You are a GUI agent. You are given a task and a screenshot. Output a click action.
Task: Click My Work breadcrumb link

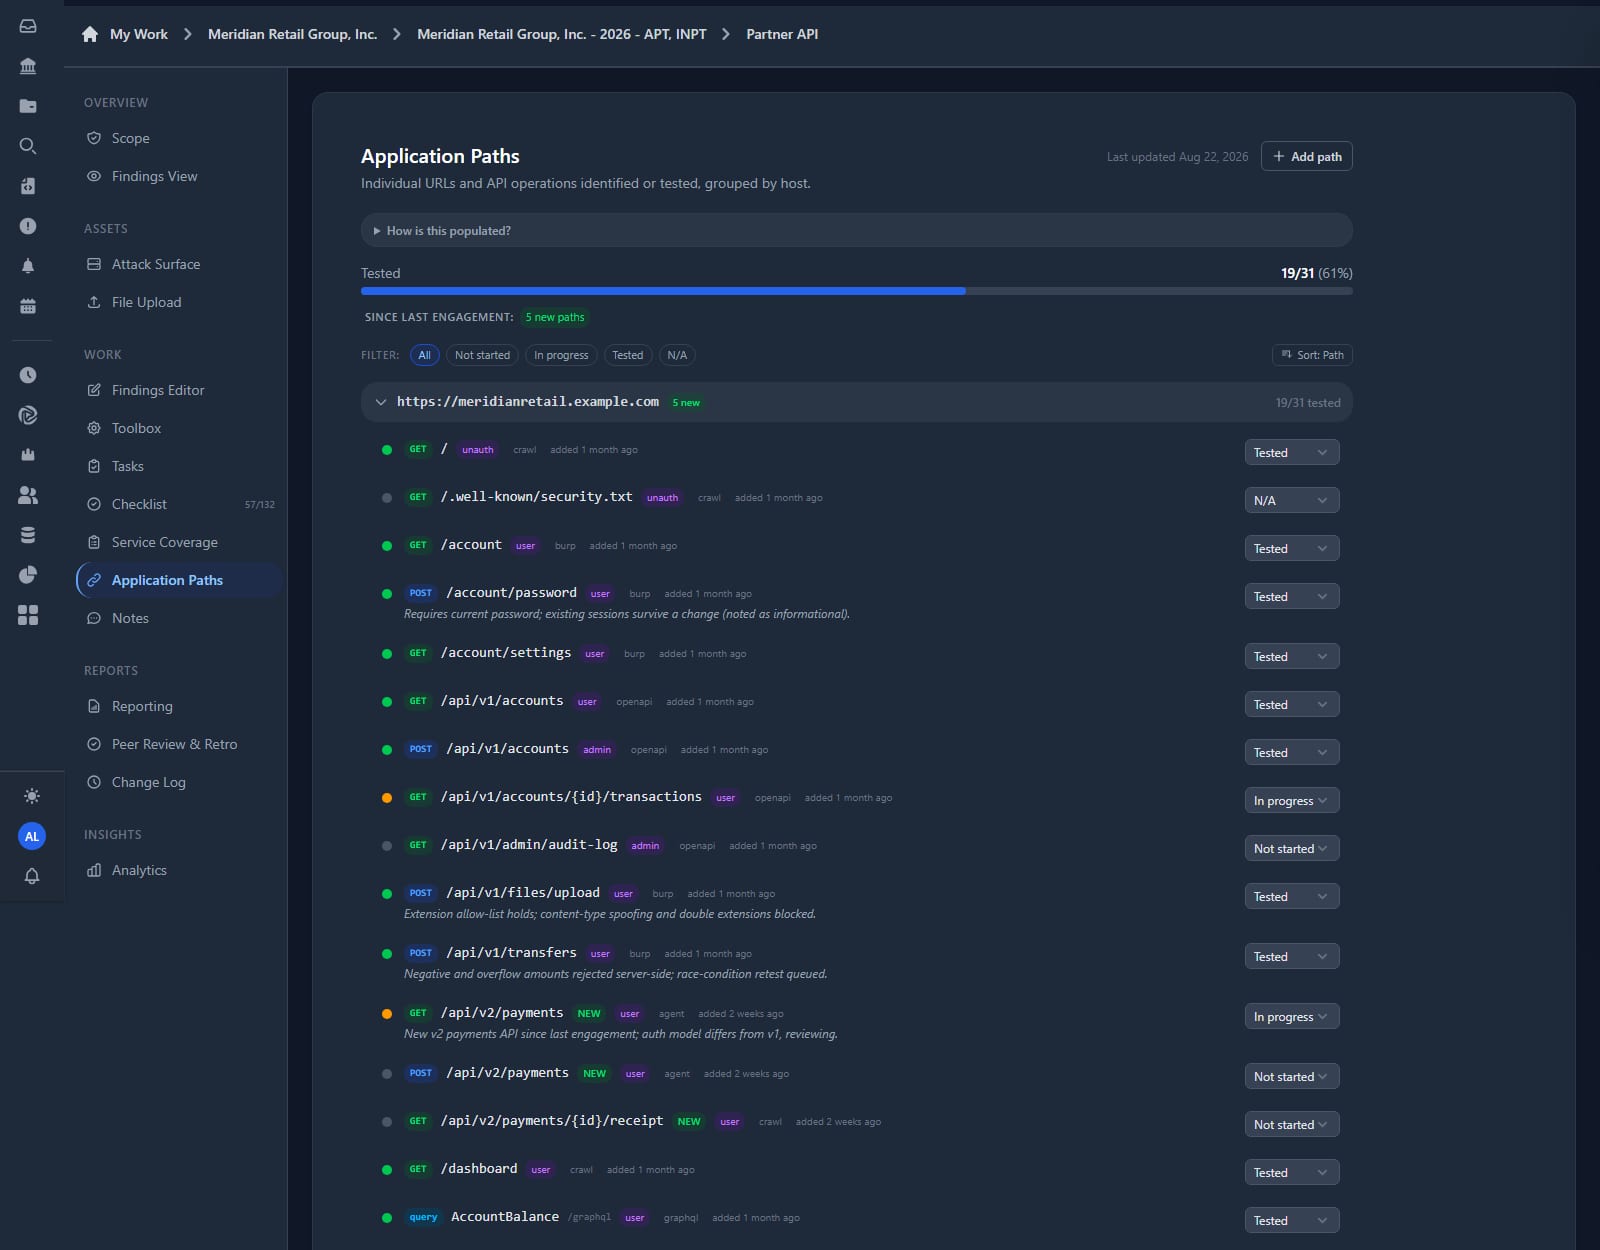(x=139, y=34)
